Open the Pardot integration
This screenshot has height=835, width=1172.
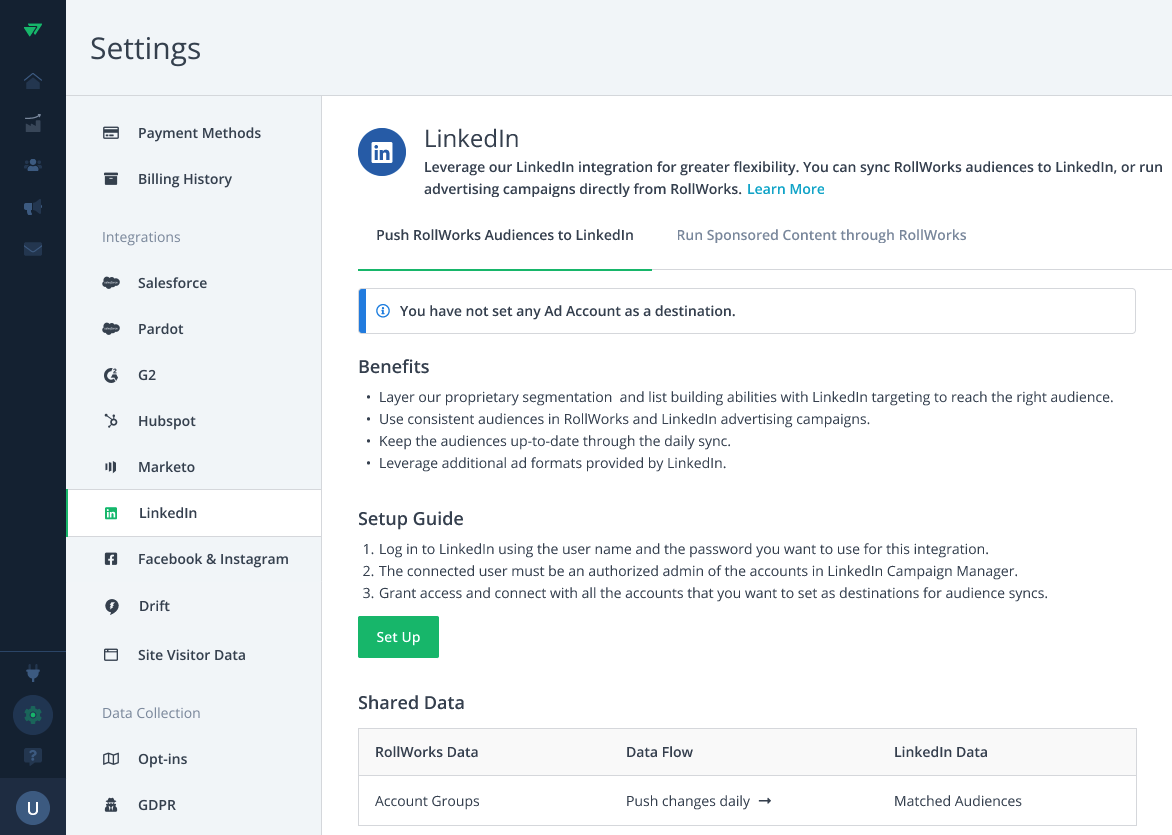coord(194,329)
